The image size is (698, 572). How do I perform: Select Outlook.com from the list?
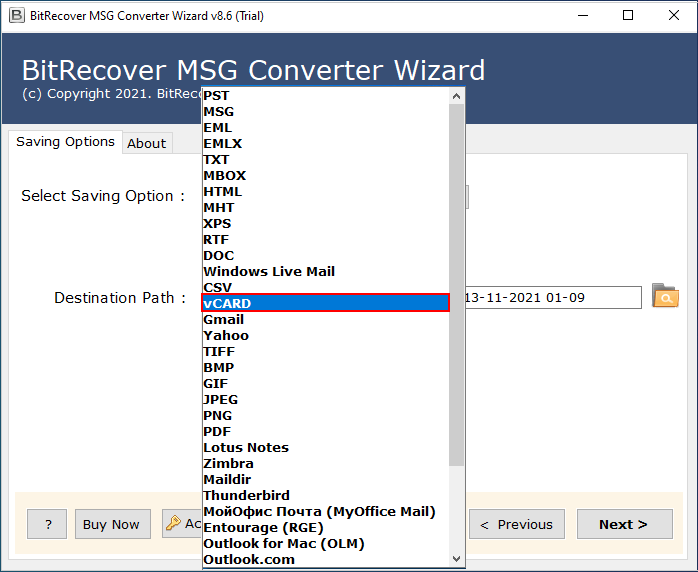click(x=326, y=560)
